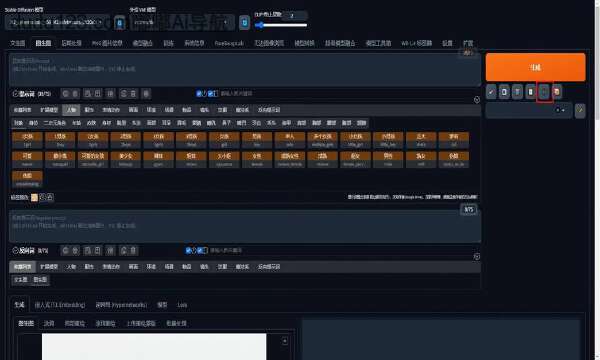Switch to the 文生图 txt2img tab
The image size is (600, 360).
pos(18,43)
